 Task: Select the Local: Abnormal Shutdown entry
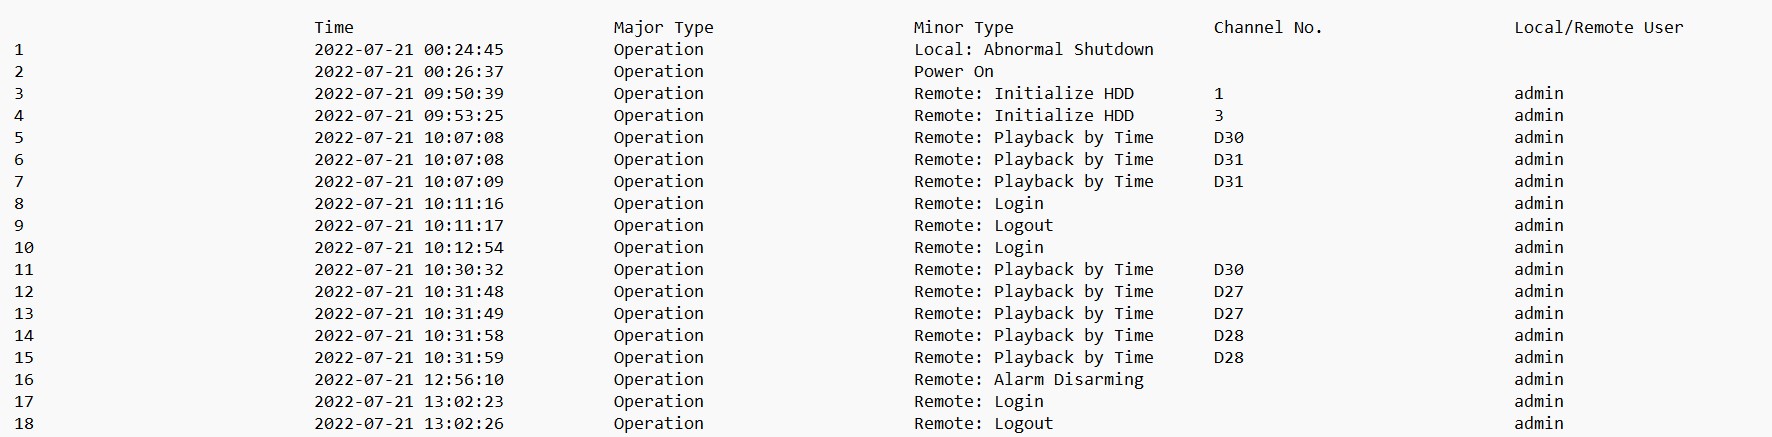[1033, 50]
